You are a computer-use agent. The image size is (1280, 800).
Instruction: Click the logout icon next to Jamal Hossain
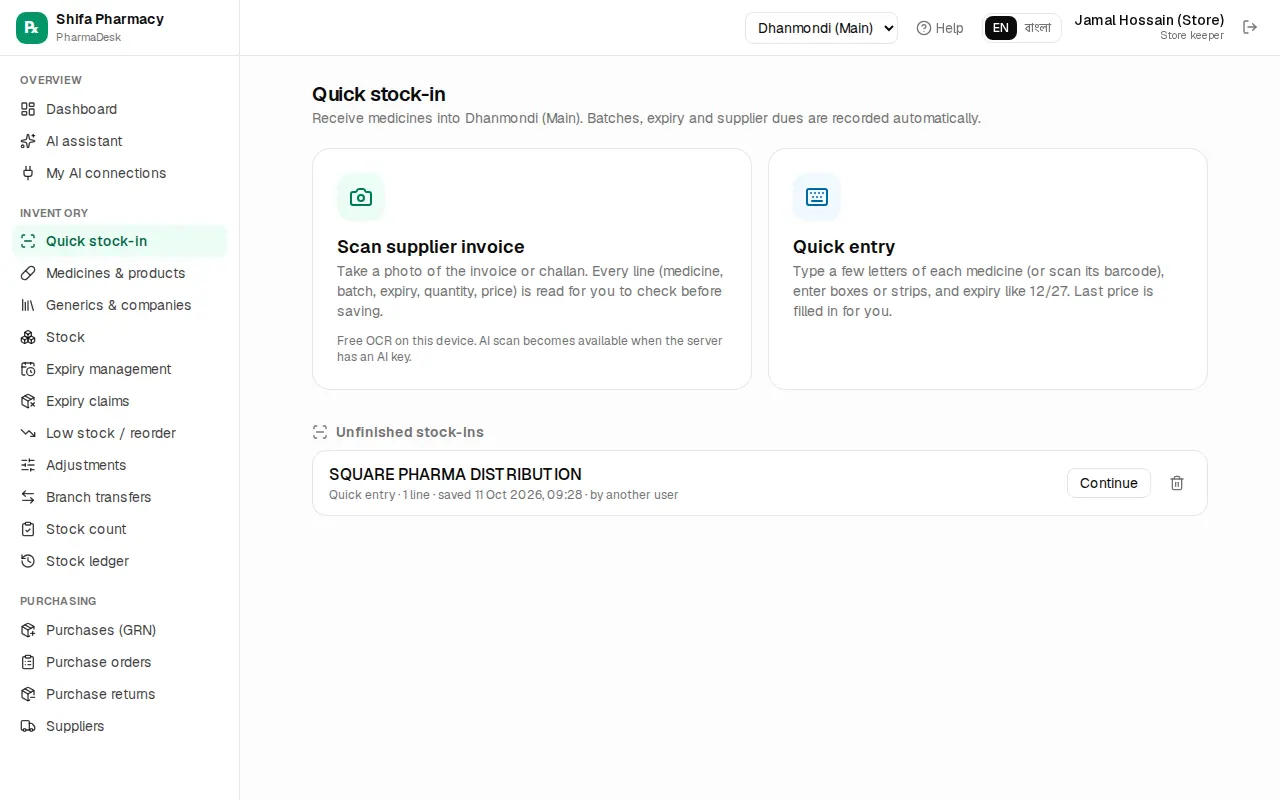coord(1250,27)
